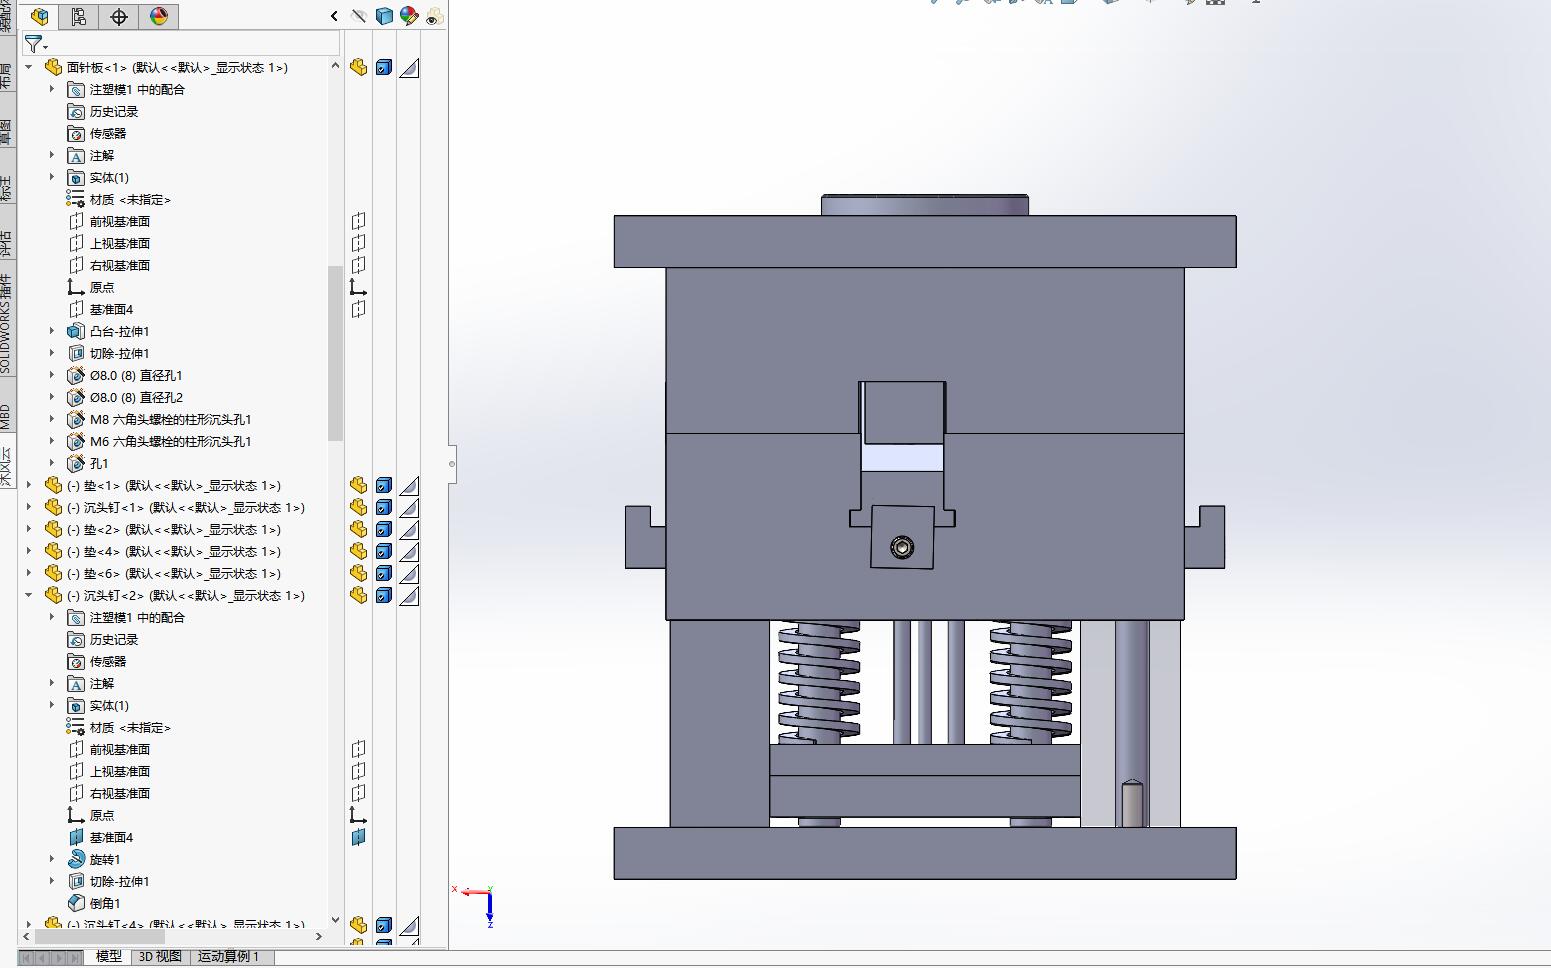The width and height of the screenshot is (1551, 968).
Task: Select 切除-拉伸1 under 沉头钉<2>
Action: click(x=119, y=881)
